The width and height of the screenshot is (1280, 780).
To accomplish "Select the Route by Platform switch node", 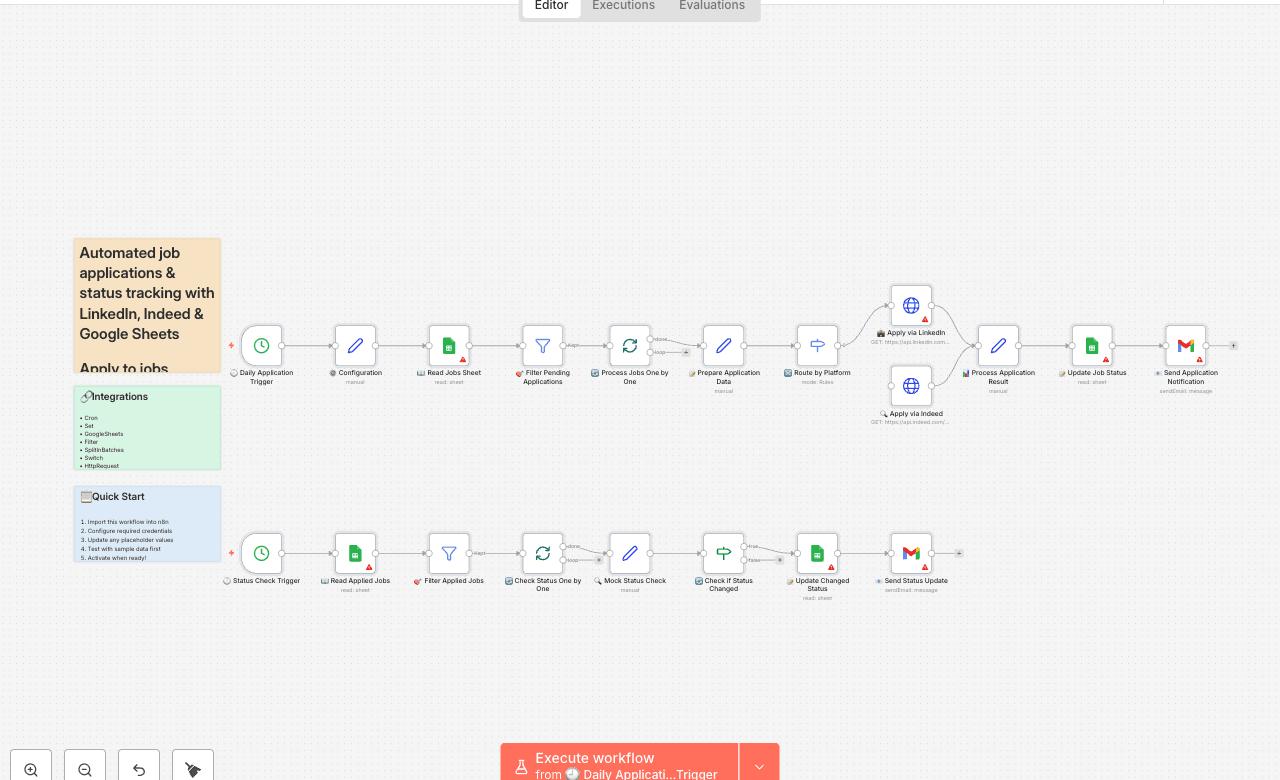I will (816, 344).
